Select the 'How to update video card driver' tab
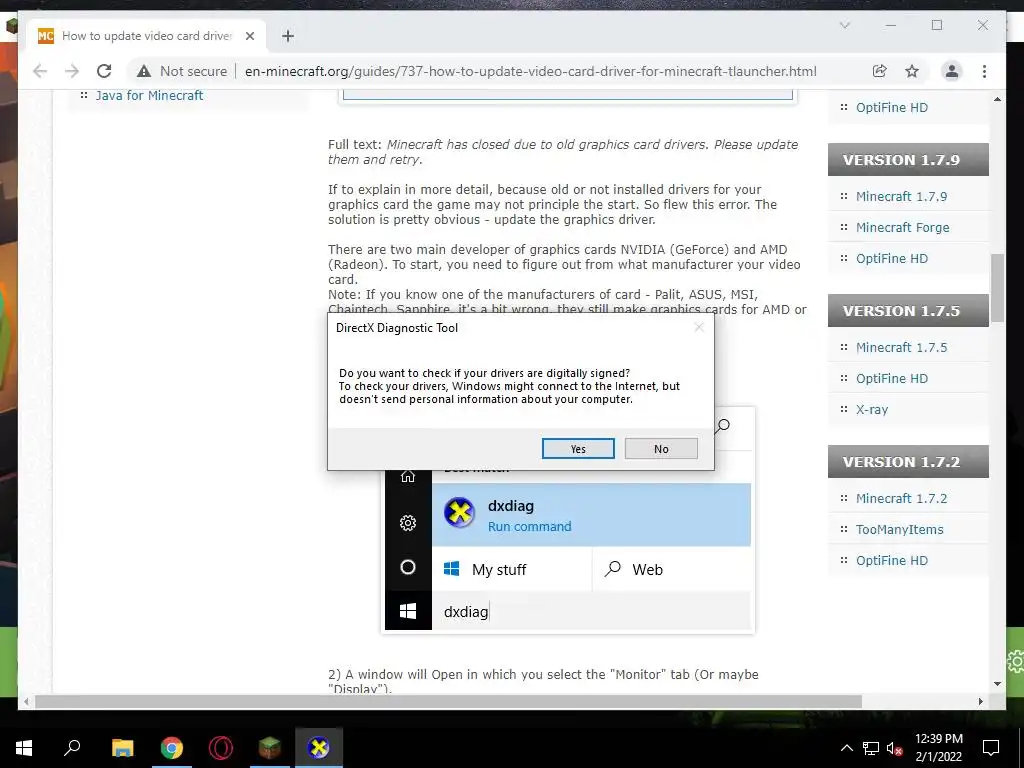The height and width of the screenshot is (768, 1024). click(147, 36)
